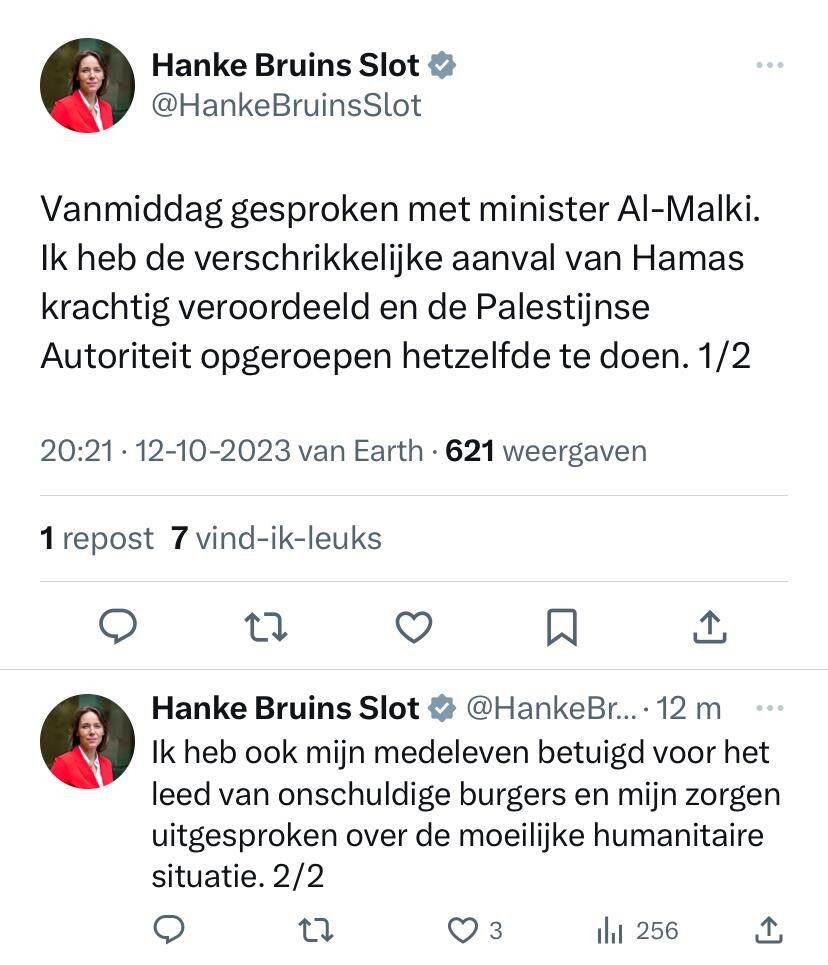Image resolution: width=828 pixels, height=965 pixels.
Task: Open more options on 2/2 reply
Action: tap(769, 708)
